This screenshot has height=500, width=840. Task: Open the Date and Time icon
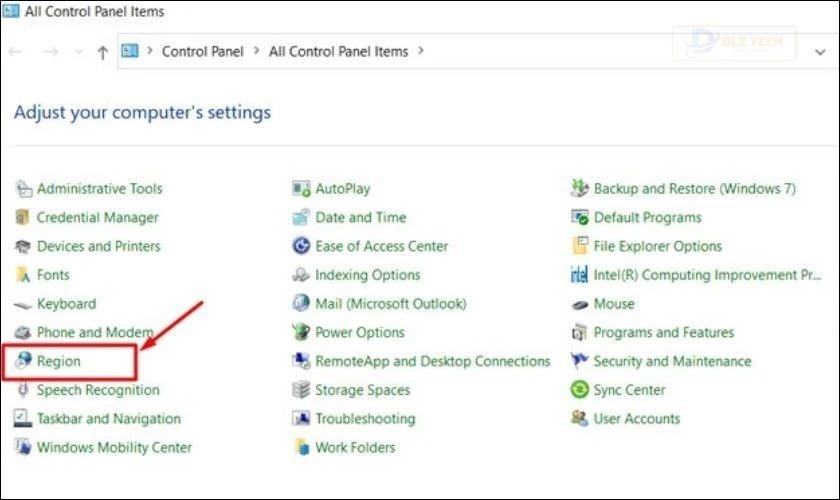pos(301,217)
